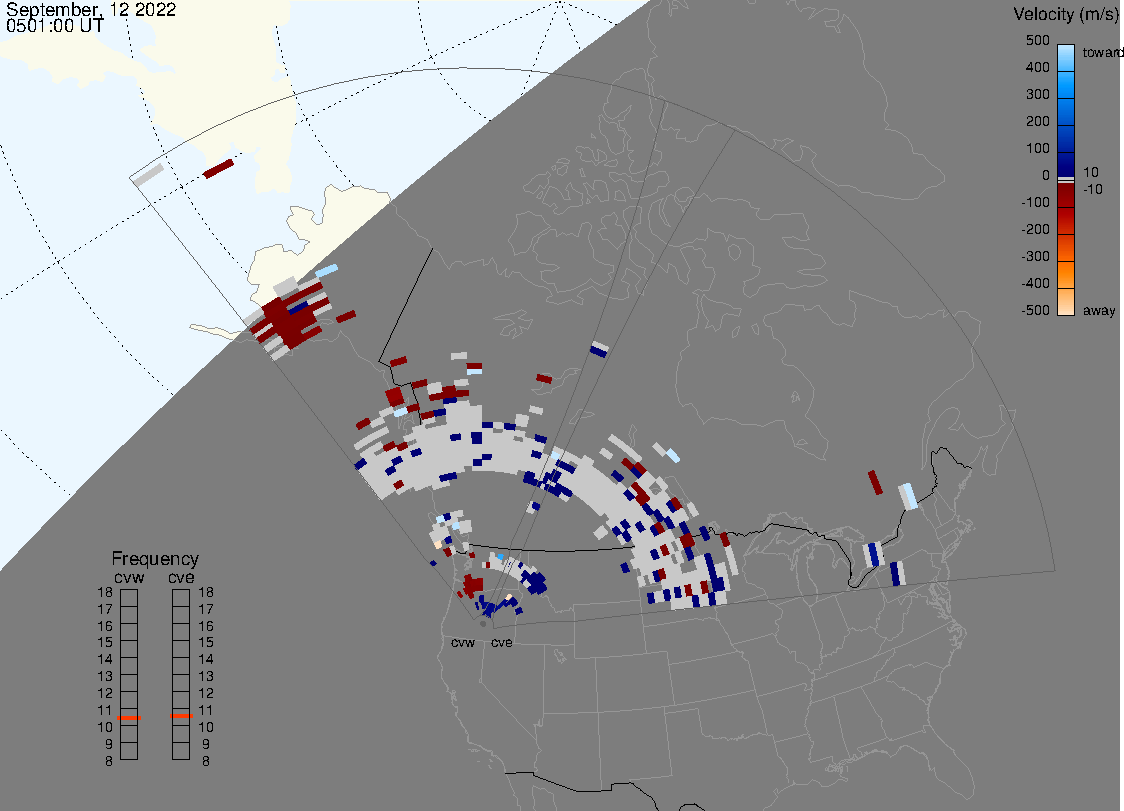Click the "cve" header above frequency bar
This screenshot has height=811, width=1124.
181,577
